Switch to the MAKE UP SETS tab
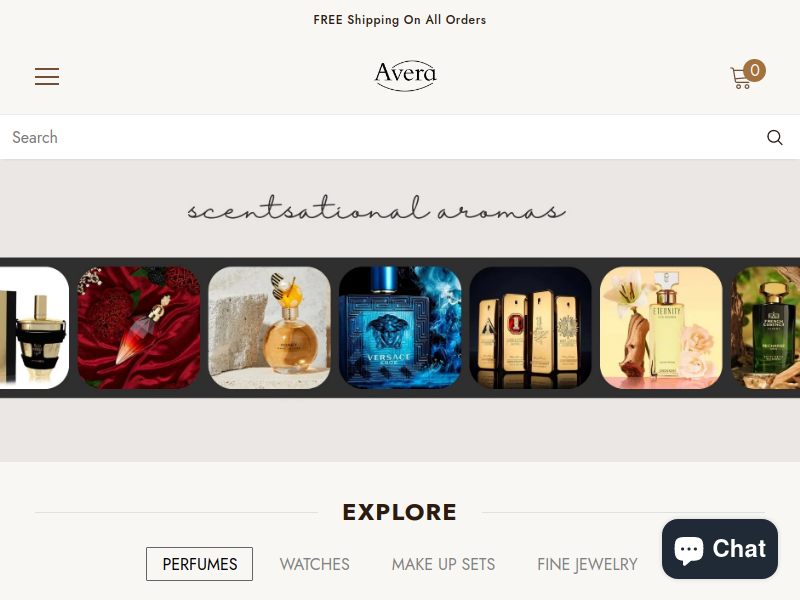 coord(443,564)
